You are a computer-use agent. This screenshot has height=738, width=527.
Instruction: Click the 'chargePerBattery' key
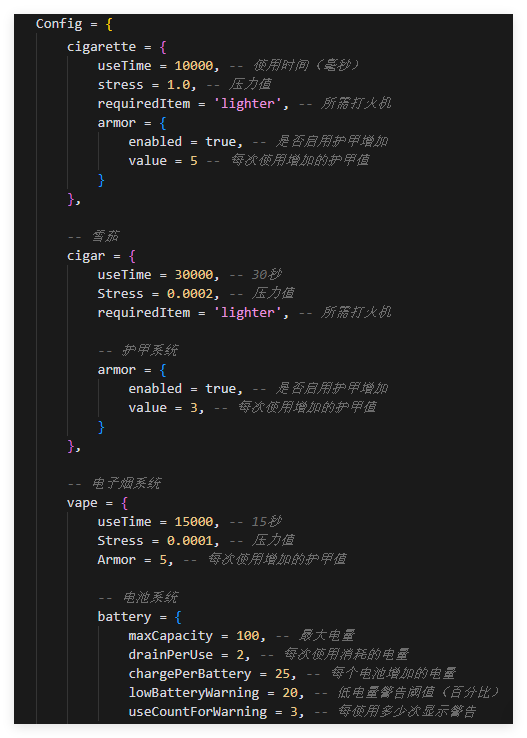[x=190, y=674]
